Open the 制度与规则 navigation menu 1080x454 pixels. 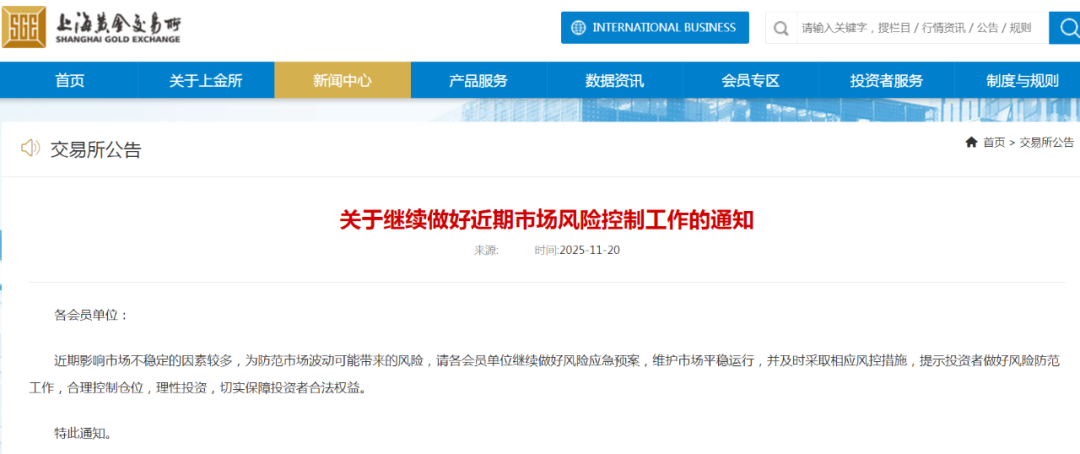pyautogui.click(x=1022, y=81)
